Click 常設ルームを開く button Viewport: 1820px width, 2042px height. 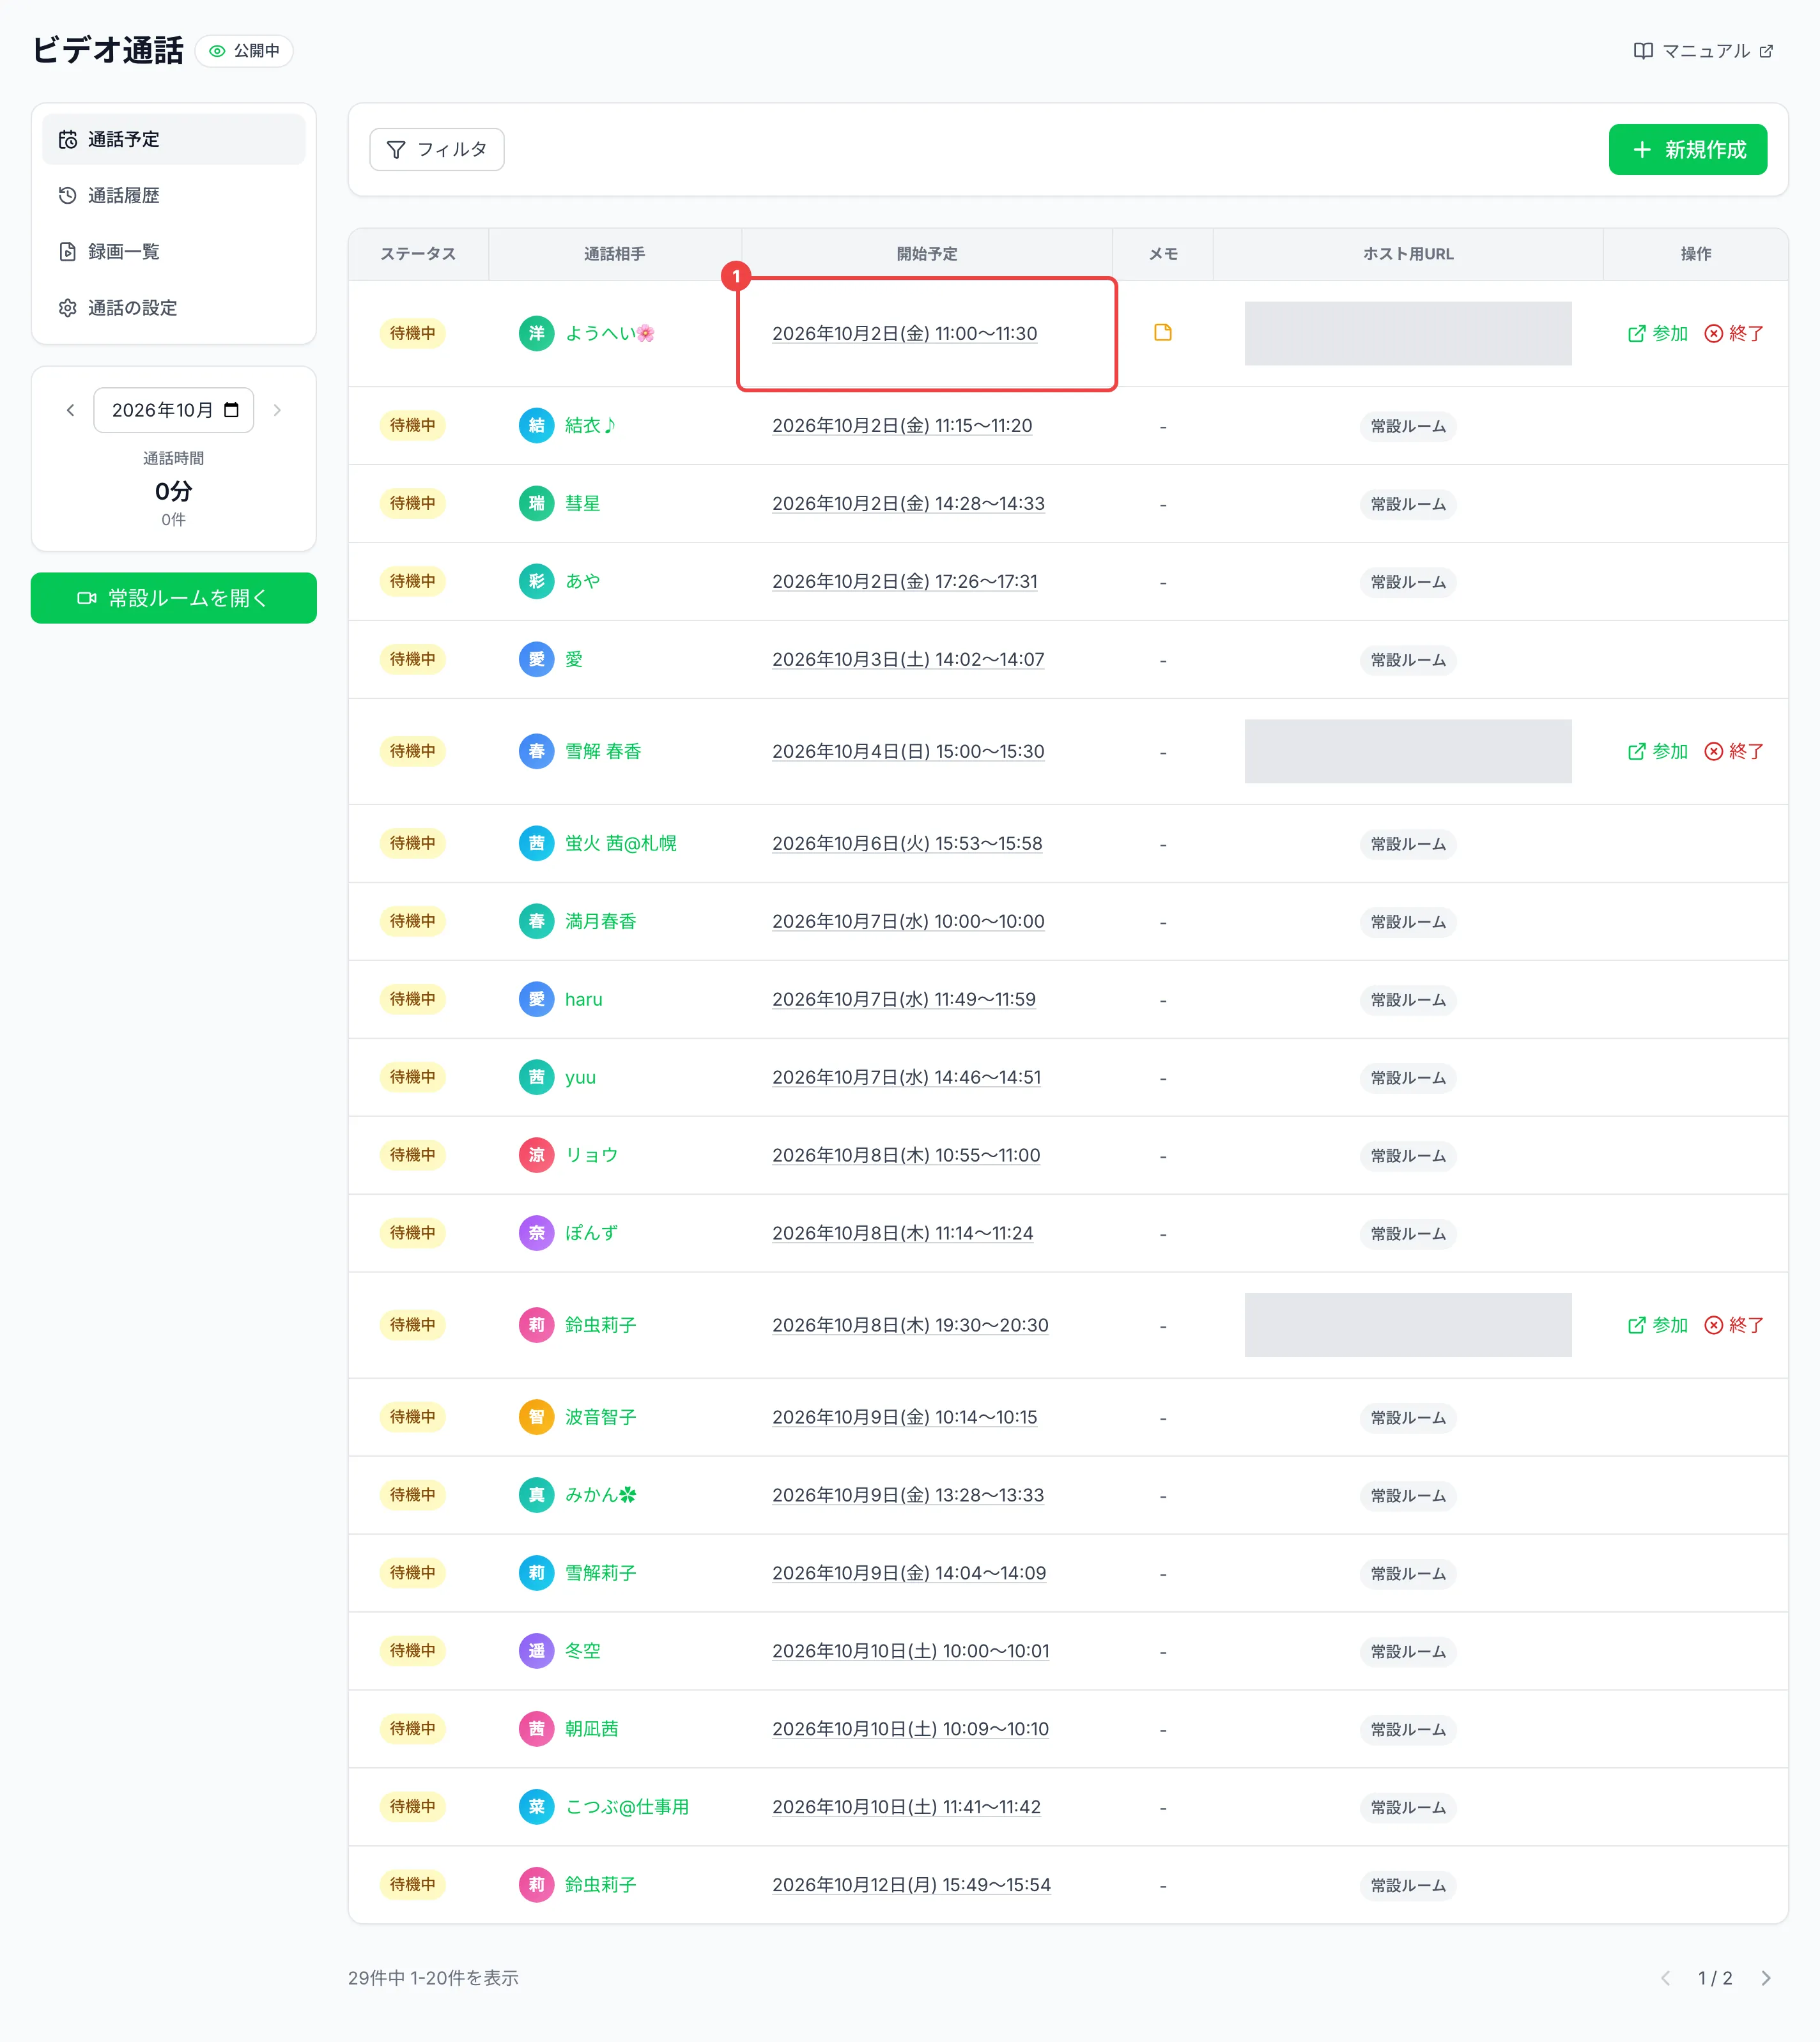tap(173, 598)
